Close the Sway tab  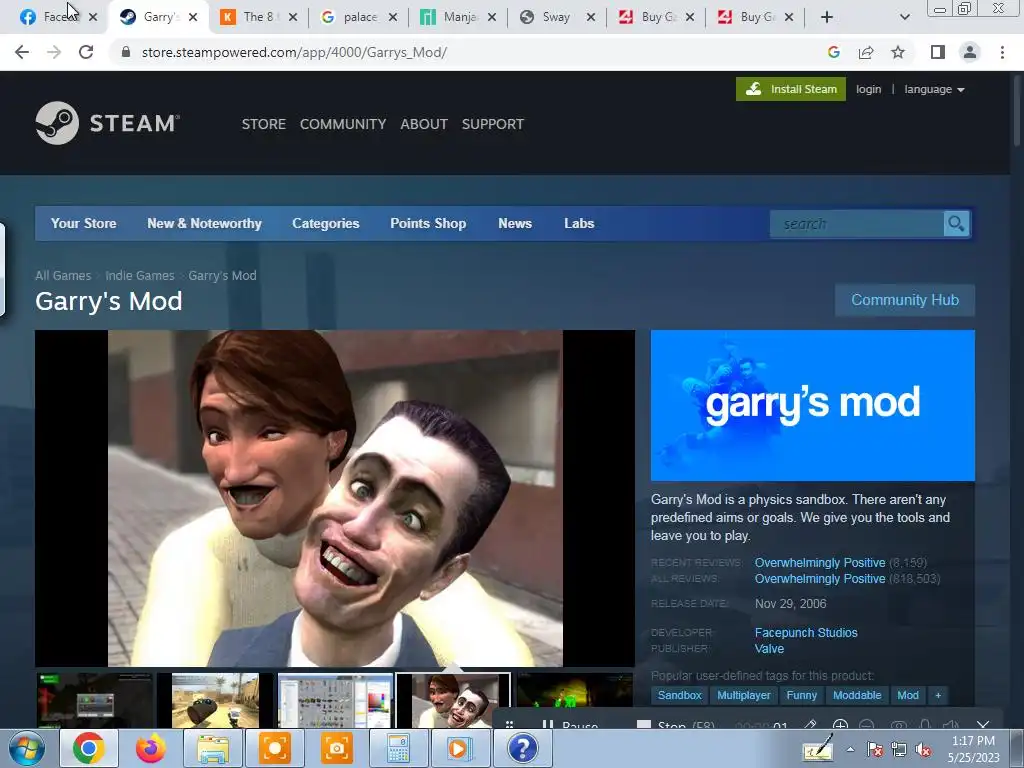(591, 17)
